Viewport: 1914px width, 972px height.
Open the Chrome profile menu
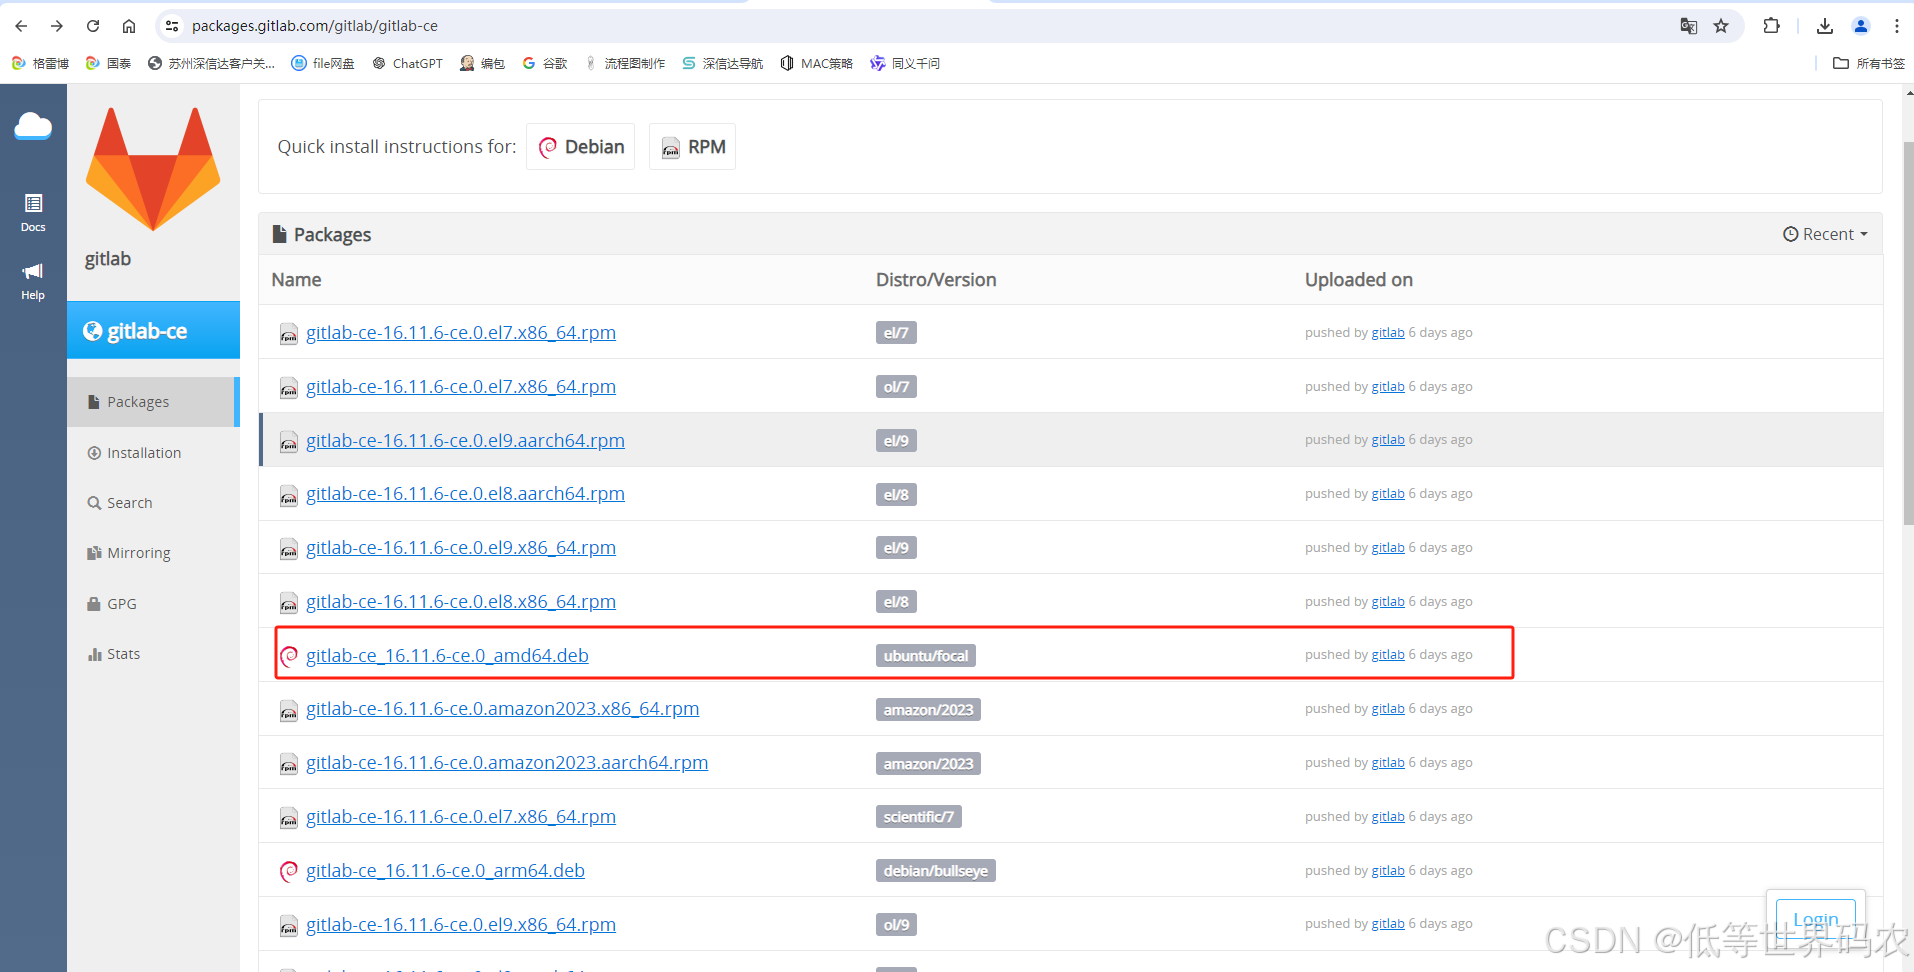(x=1861, y=26)
